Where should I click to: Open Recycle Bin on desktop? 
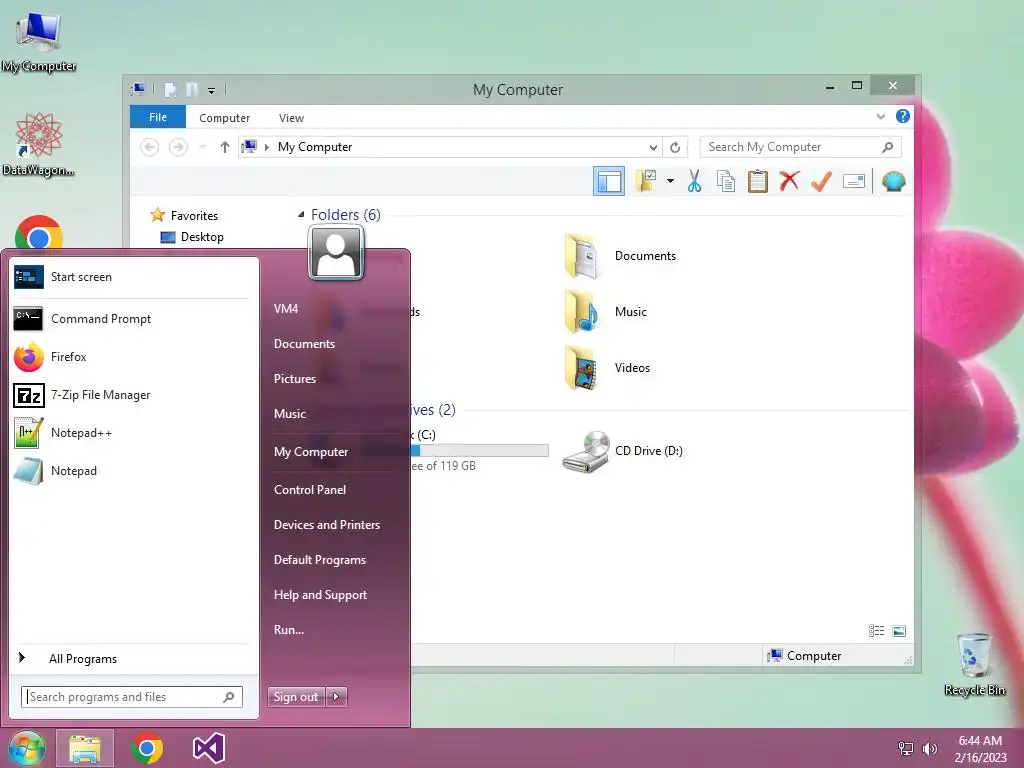point(974,664)
